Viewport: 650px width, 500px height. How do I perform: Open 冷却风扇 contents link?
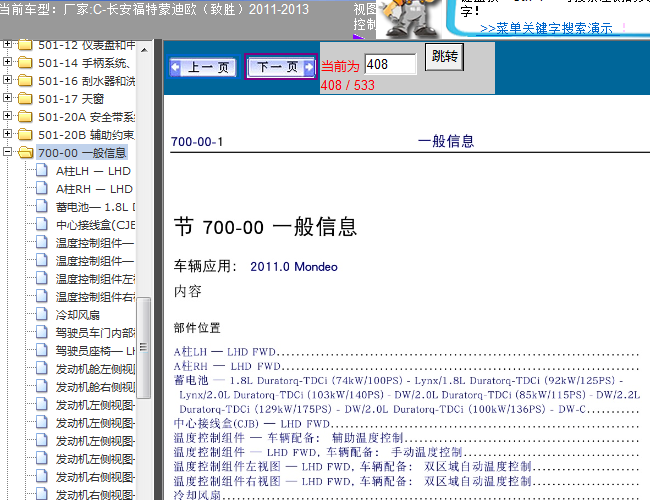(197, 495)
